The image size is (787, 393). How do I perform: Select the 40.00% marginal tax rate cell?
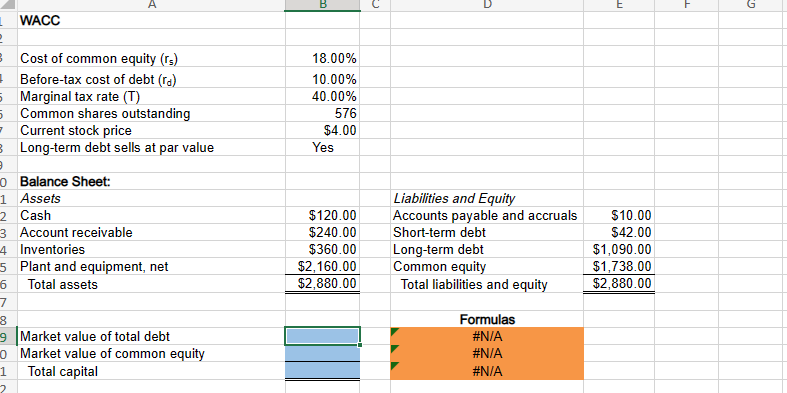point(323,96)
